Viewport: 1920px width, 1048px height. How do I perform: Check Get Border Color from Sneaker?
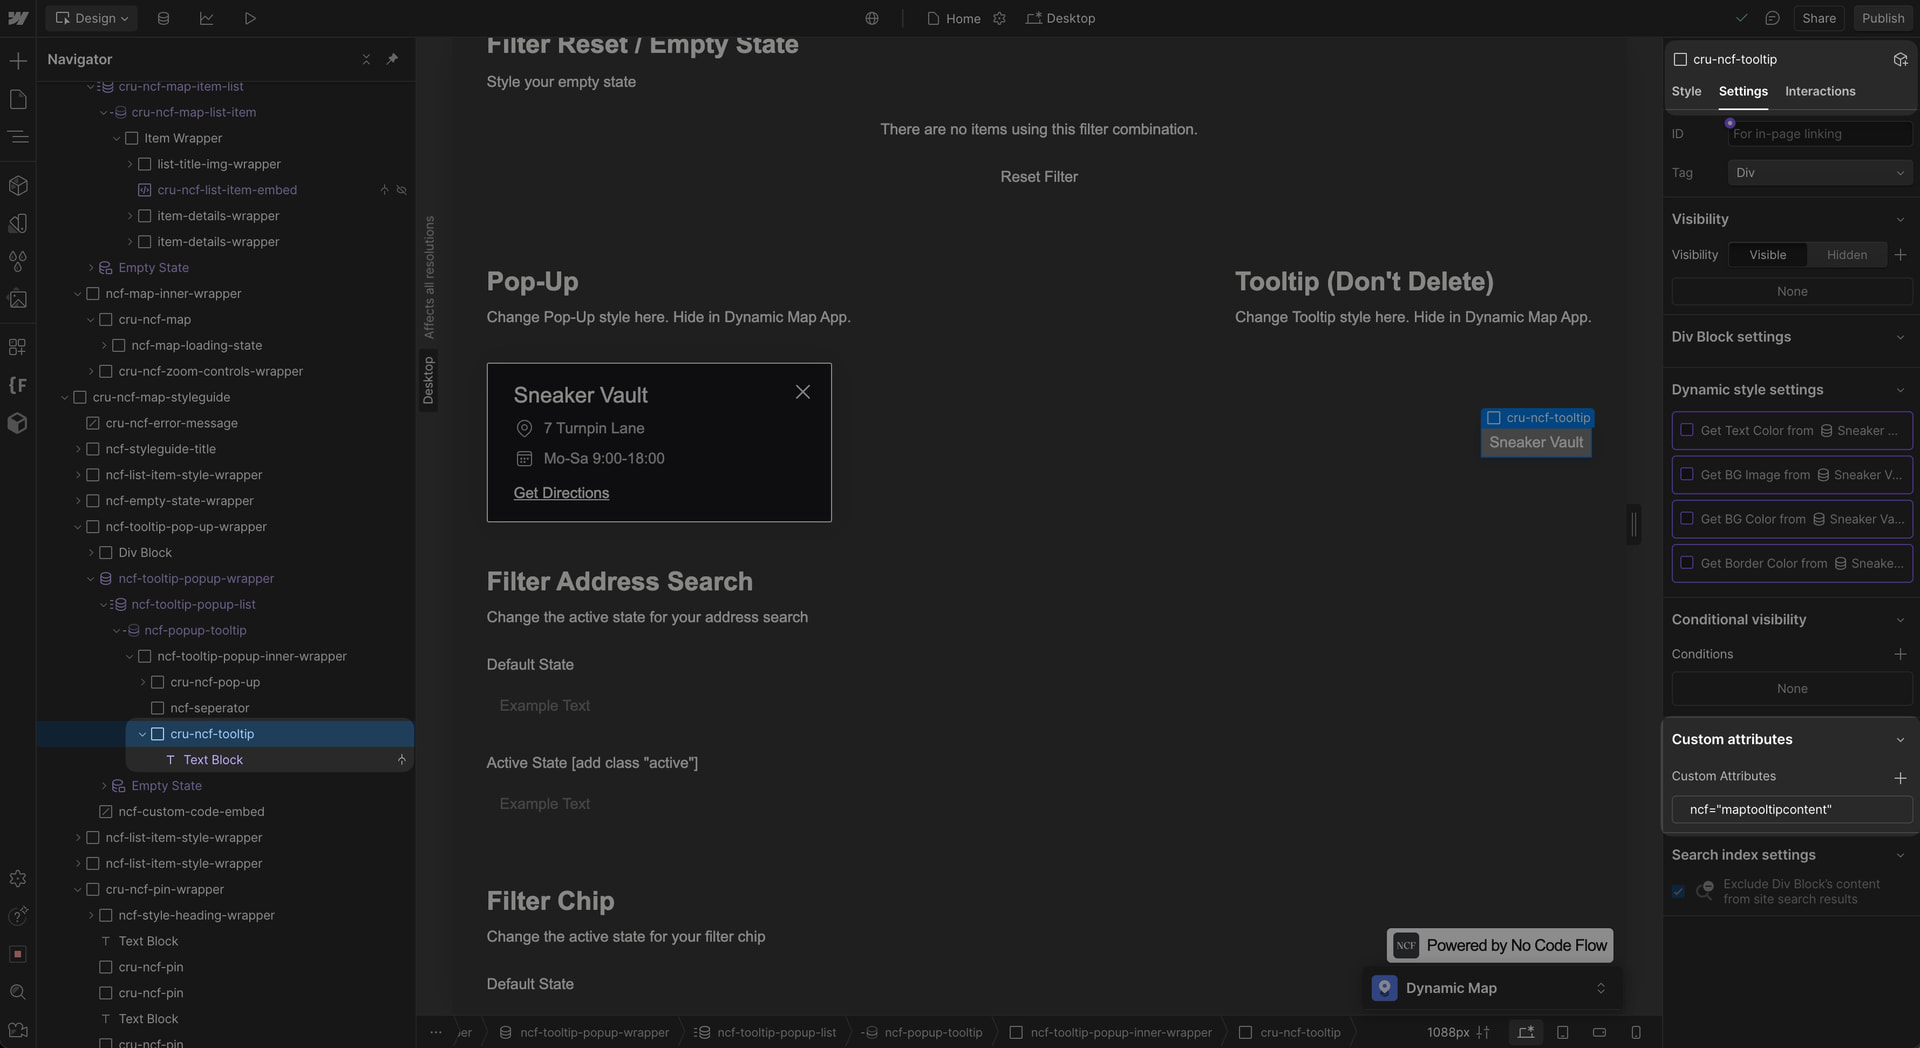1687,562
